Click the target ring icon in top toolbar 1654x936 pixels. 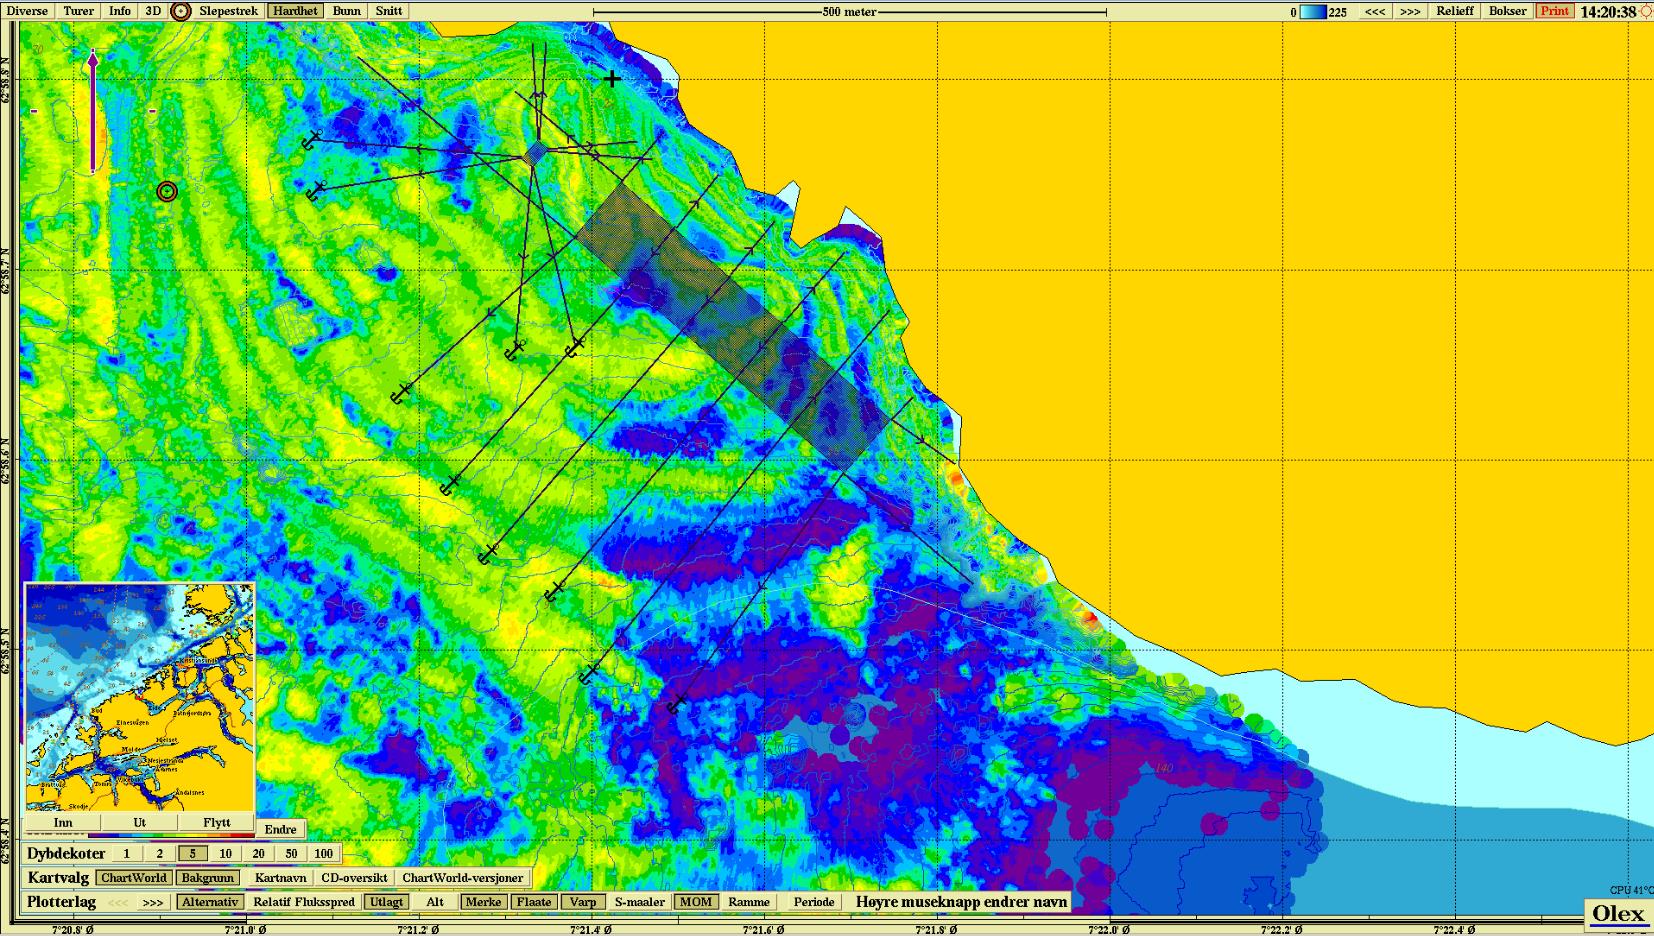[x=180, y=11]
